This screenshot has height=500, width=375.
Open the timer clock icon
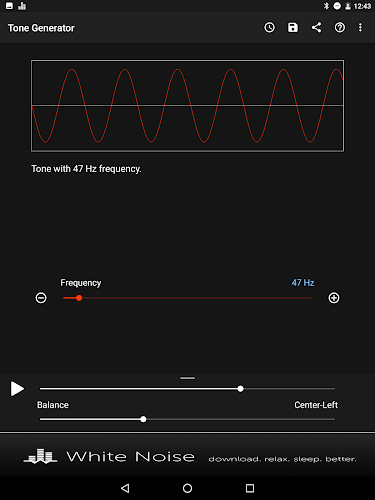point(269,28)
